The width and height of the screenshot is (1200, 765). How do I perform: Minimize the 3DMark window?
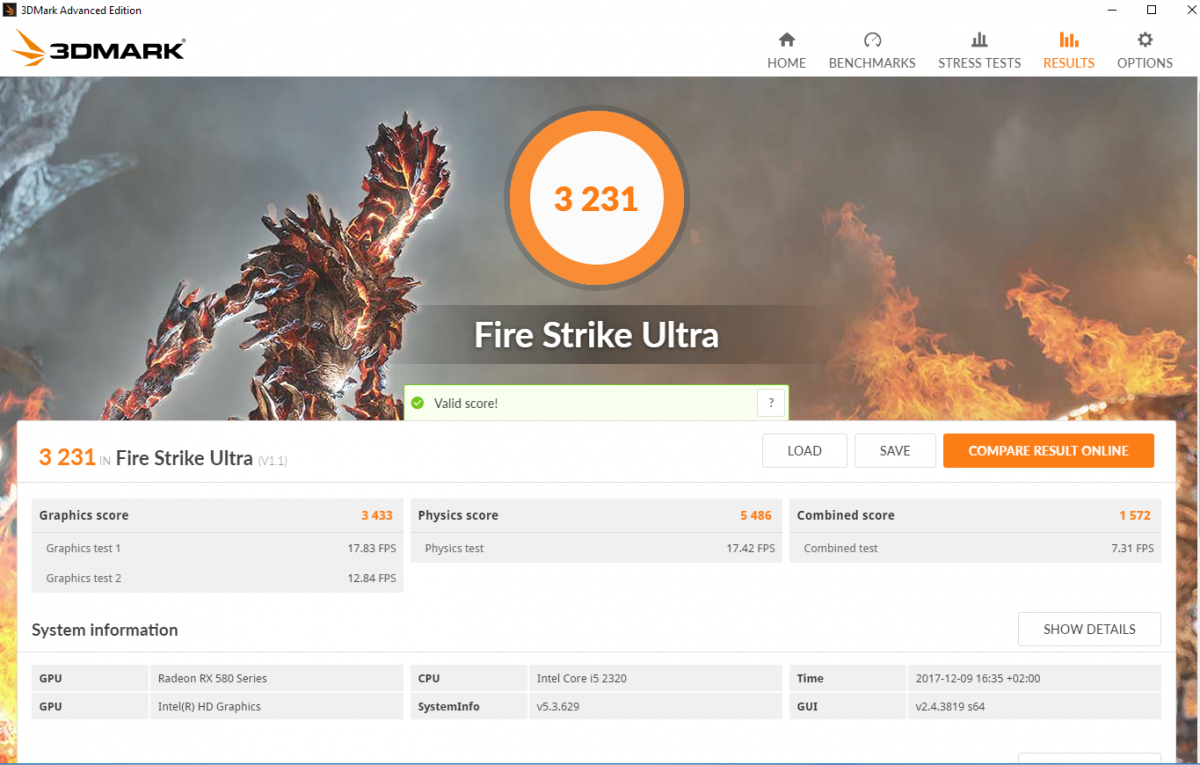tap(1113, 10)
